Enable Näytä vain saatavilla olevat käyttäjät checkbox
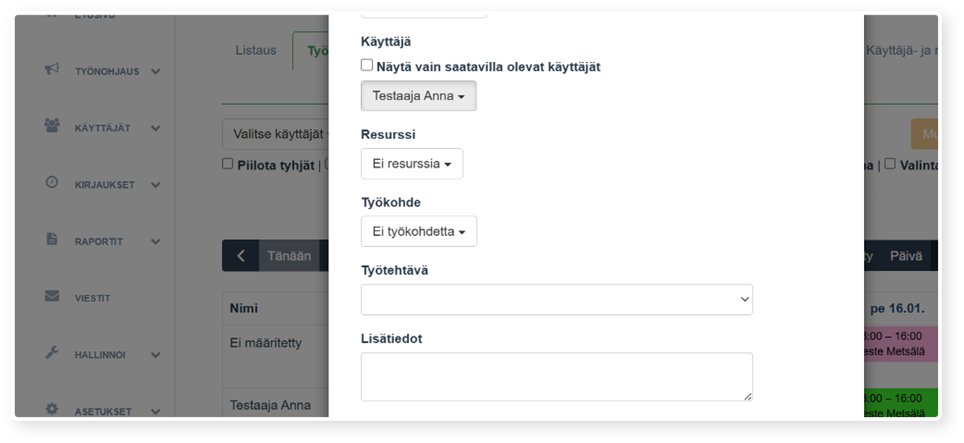The height and width of the screenshot is (443, 964). click(367, 65)
